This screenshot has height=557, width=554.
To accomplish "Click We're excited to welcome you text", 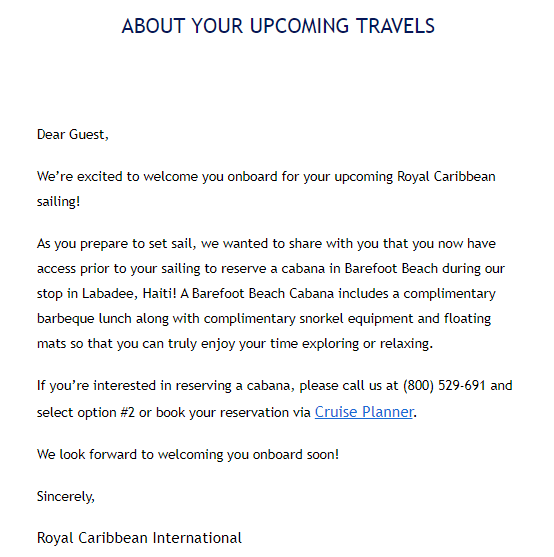I will point(130,177).
